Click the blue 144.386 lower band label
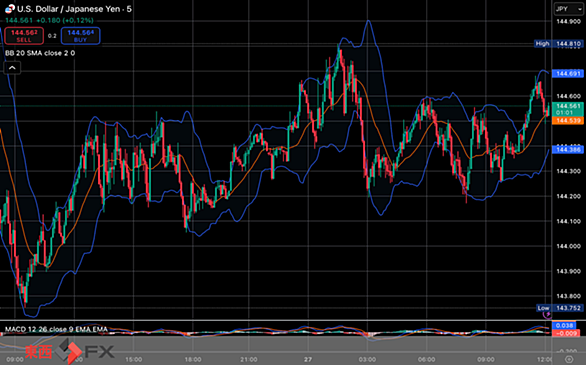Screen dimensions: 586x365 (x=567, y=150)
